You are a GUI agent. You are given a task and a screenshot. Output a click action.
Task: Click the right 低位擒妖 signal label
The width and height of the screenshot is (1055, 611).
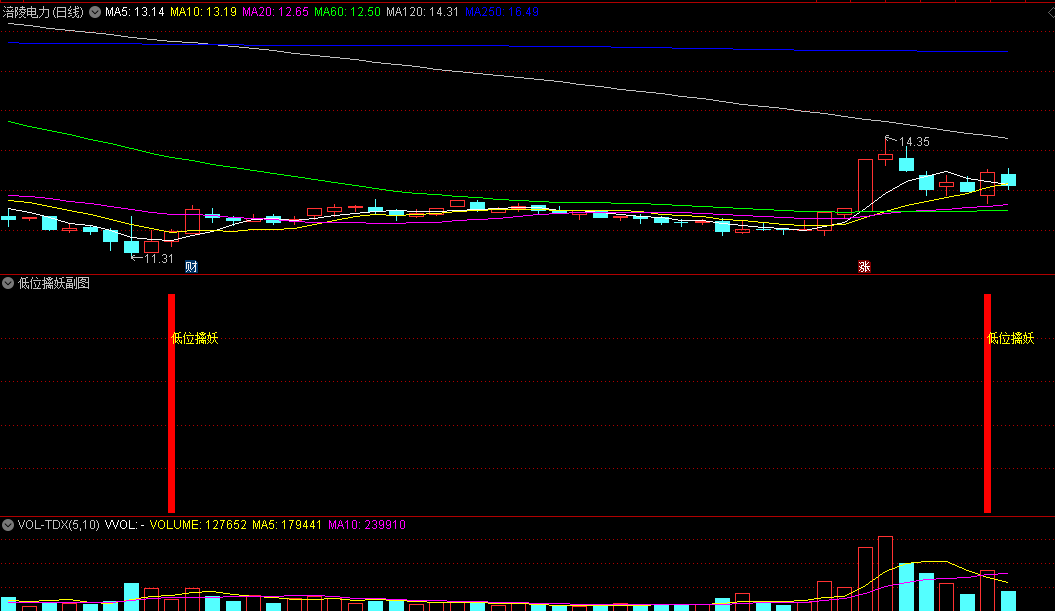(1011, 338)
